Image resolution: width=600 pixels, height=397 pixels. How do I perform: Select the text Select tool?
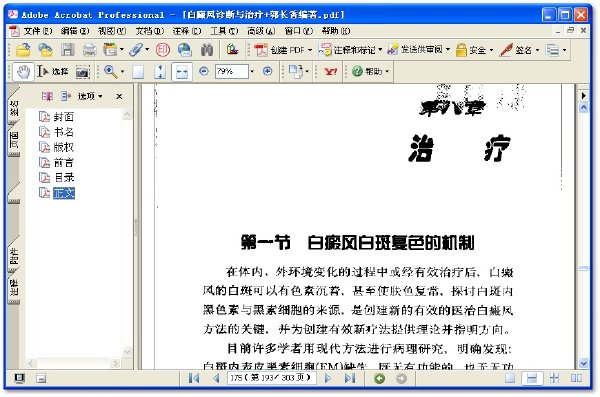[x=53, y=72]
